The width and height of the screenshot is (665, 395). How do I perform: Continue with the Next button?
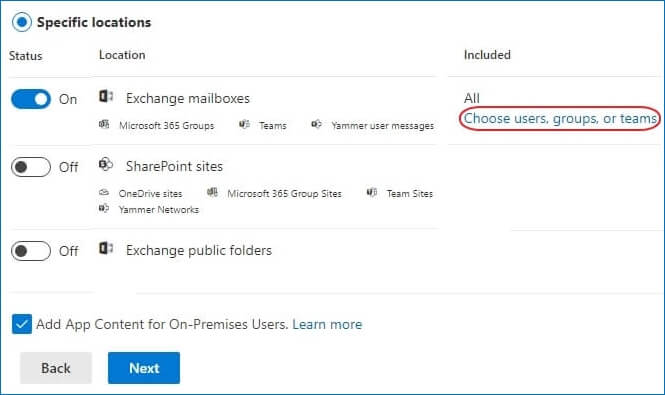coord(144,368)
